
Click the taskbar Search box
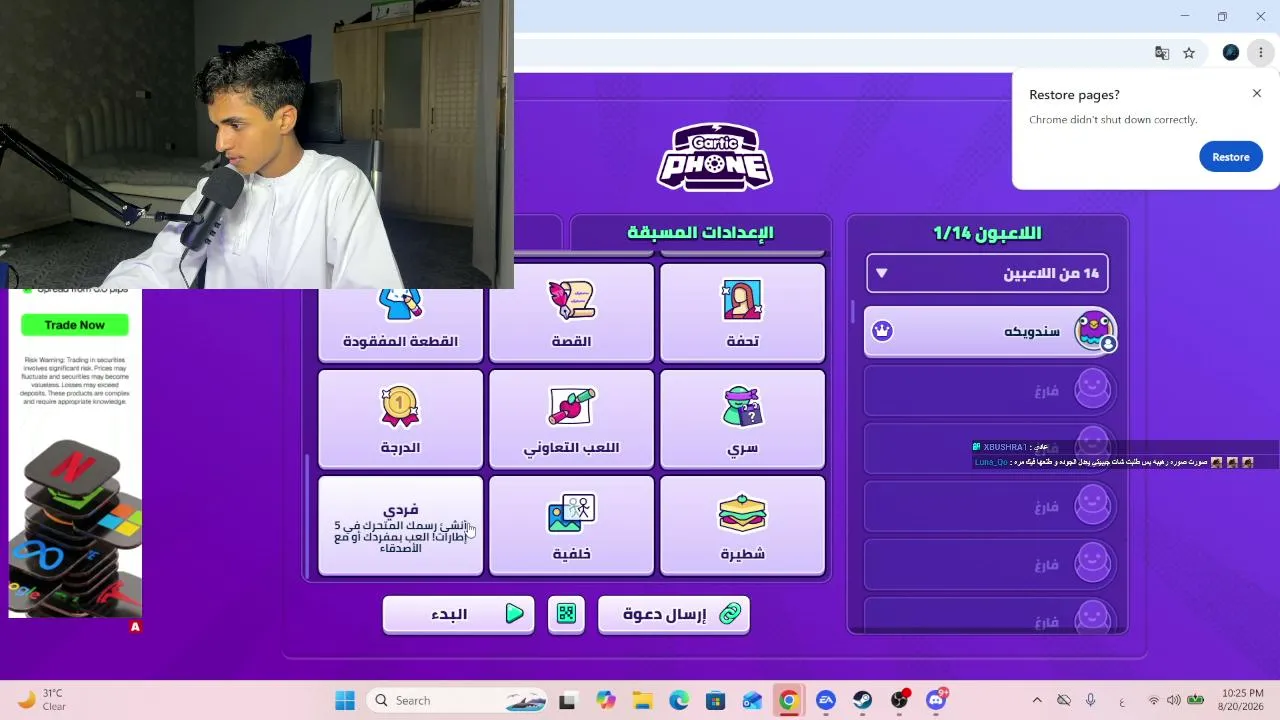coord(457,701)
